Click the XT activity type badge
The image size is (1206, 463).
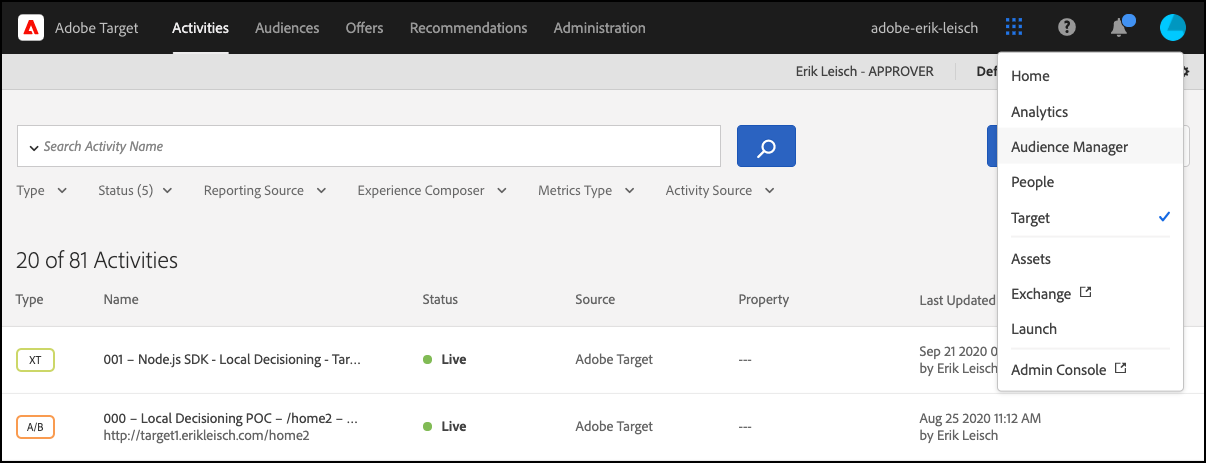click(35, 360)
